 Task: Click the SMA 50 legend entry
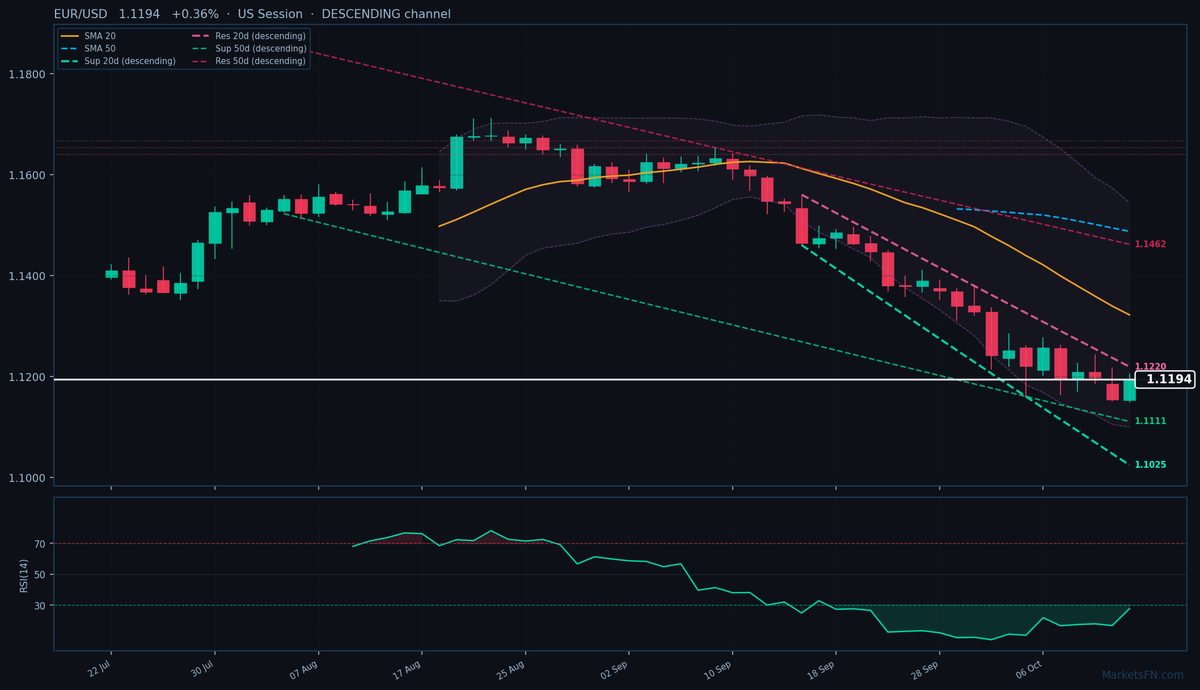[x=88, y=49]
